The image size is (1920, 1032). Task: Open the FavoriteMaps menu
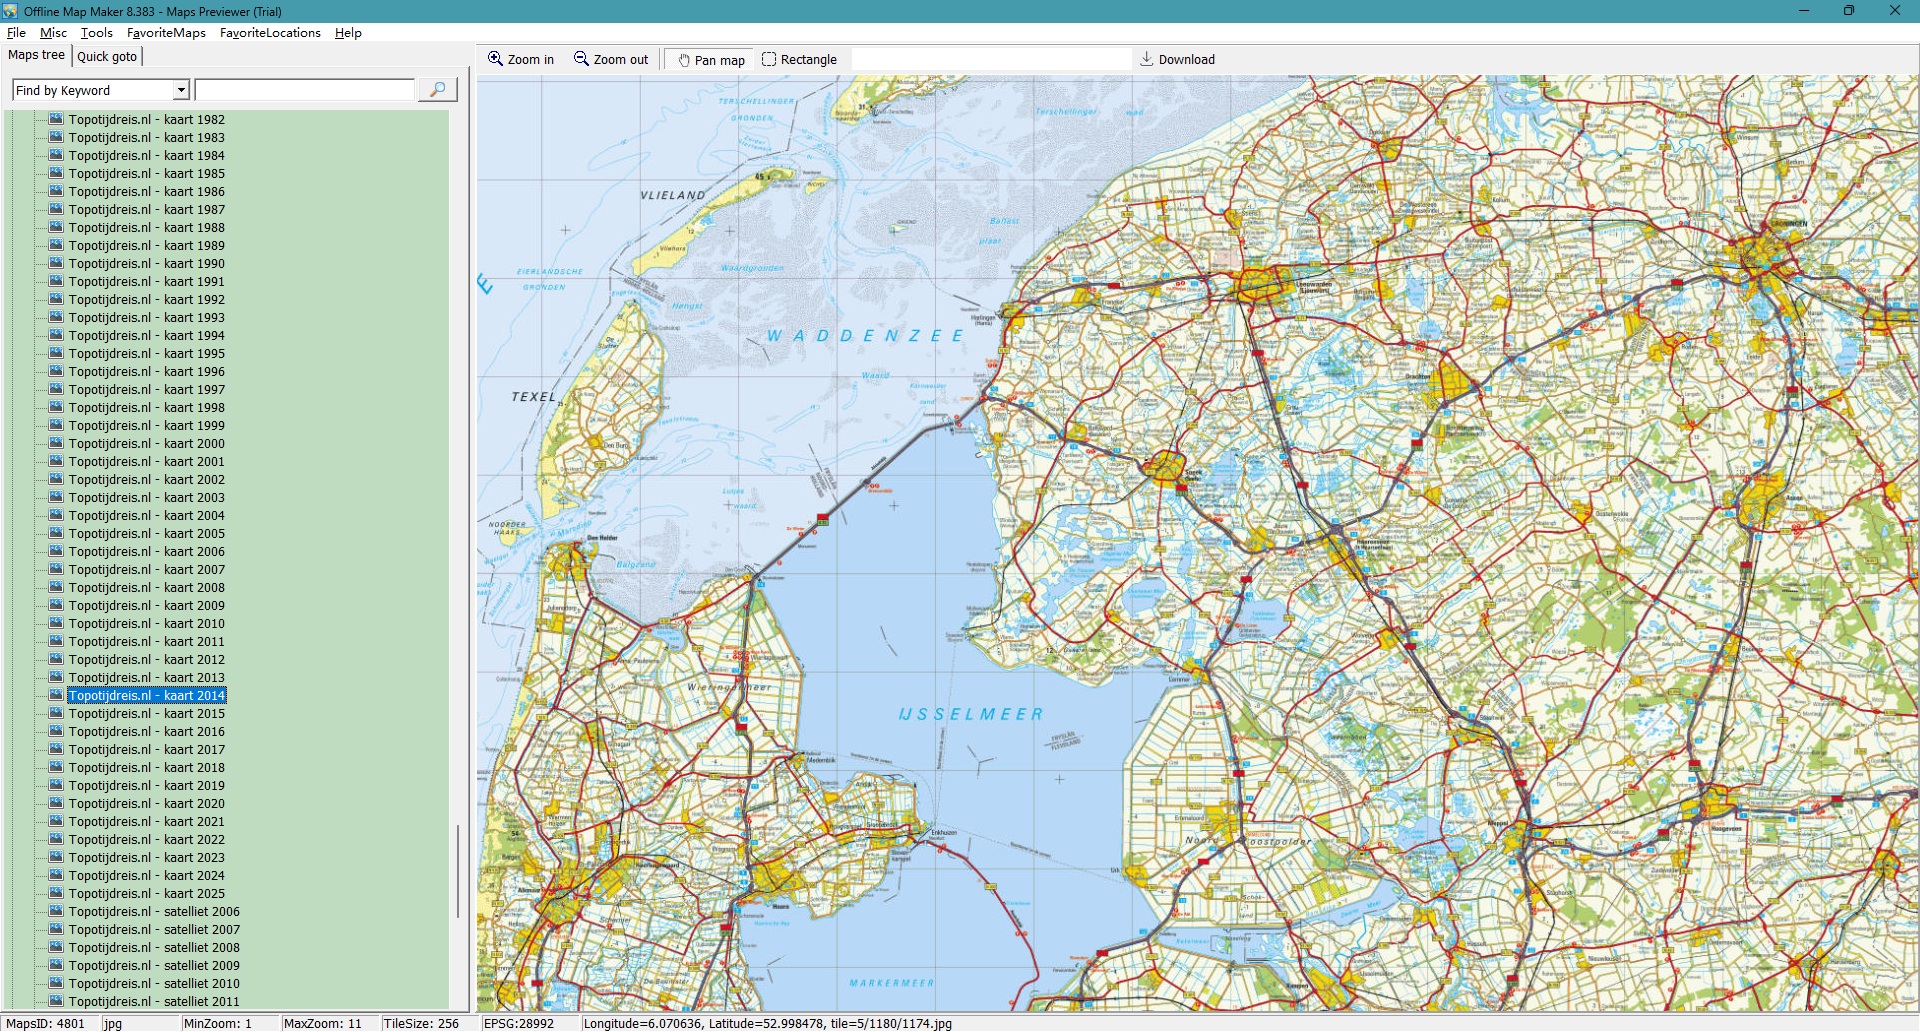166,33
